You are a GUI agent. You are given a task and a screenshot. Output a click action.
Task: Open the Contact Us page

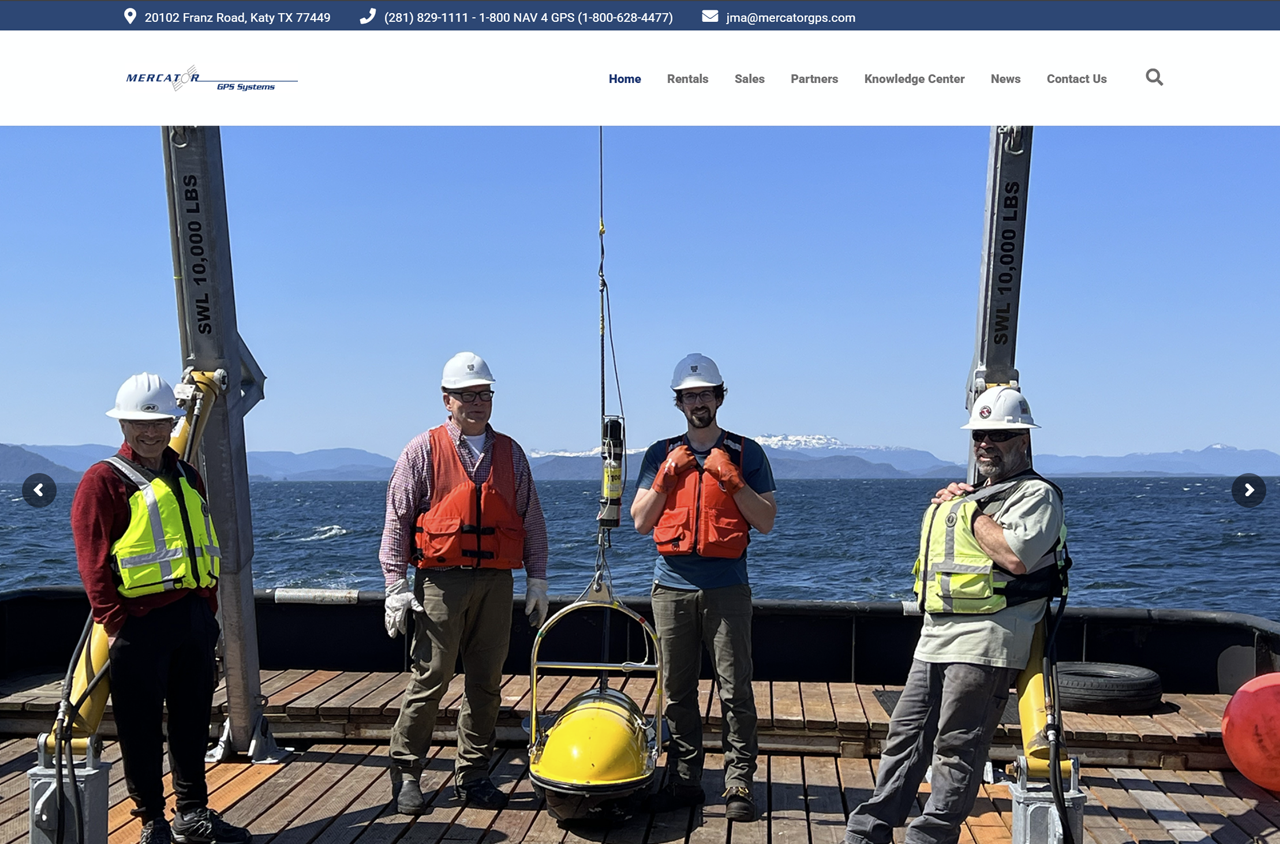pos(1076,79)
